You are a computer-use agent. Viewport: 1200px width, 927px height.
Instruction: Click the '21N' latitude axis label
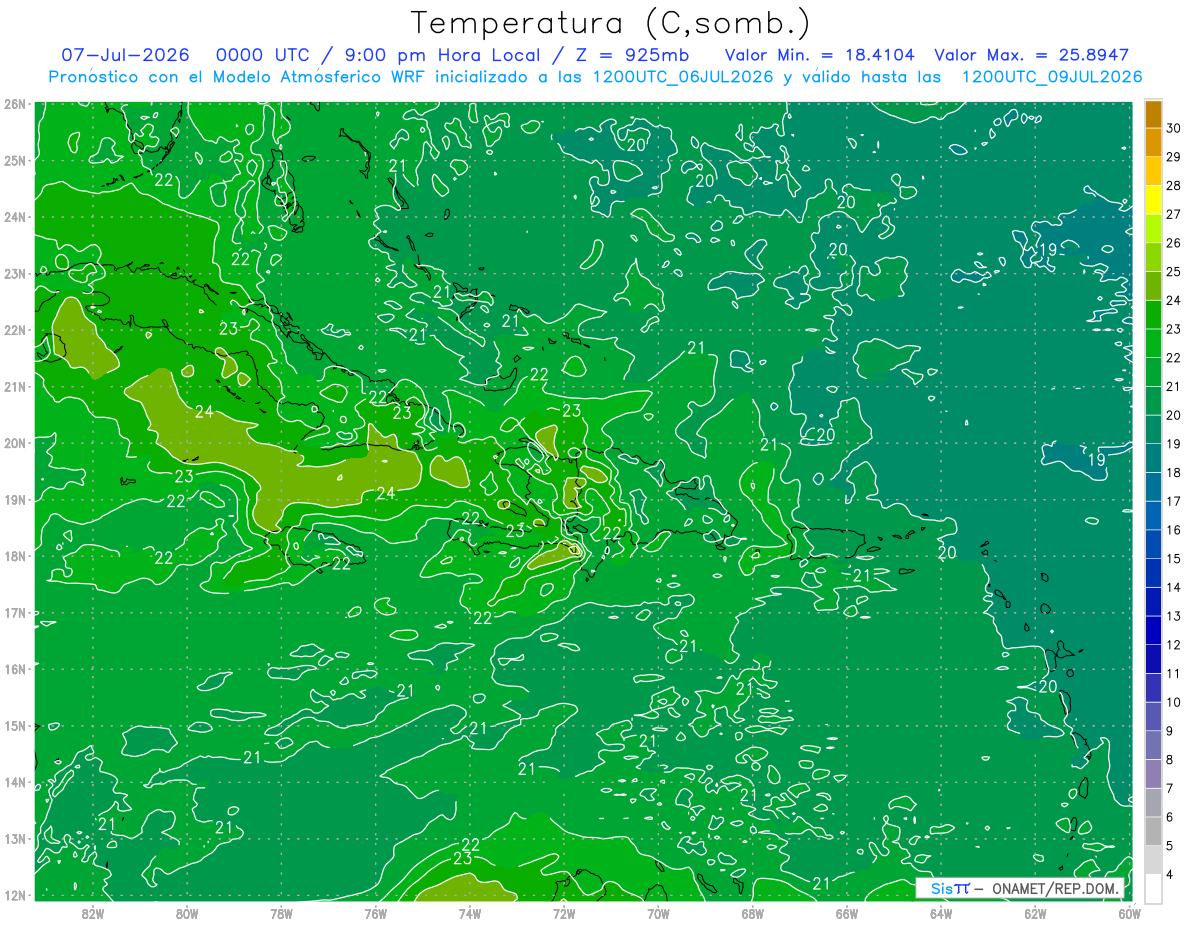tap(14, 387)
